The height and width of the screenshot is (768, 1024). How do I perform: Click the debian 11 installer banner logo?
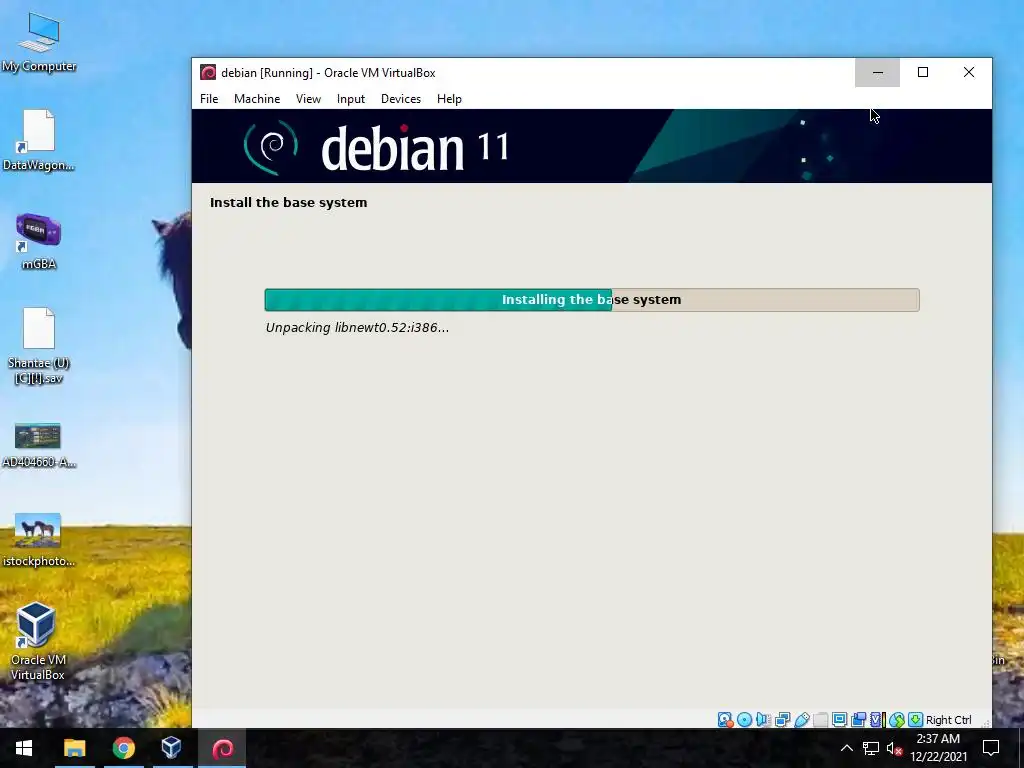tap(376, 147)
